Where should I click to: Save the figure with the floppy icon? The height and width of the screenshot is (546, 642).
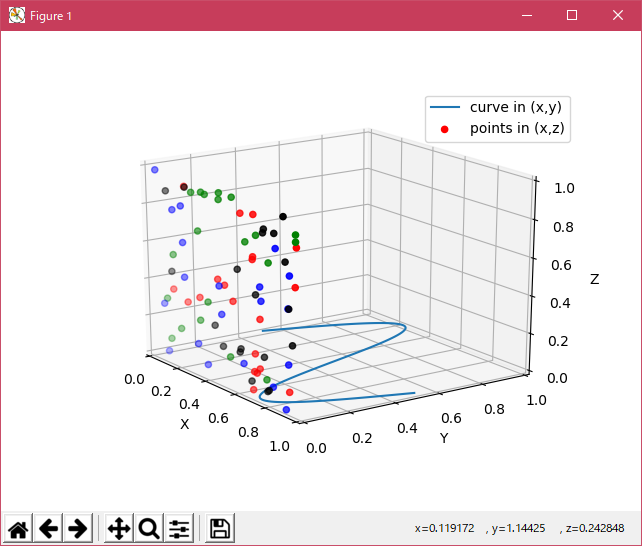[x=220, y=528]
